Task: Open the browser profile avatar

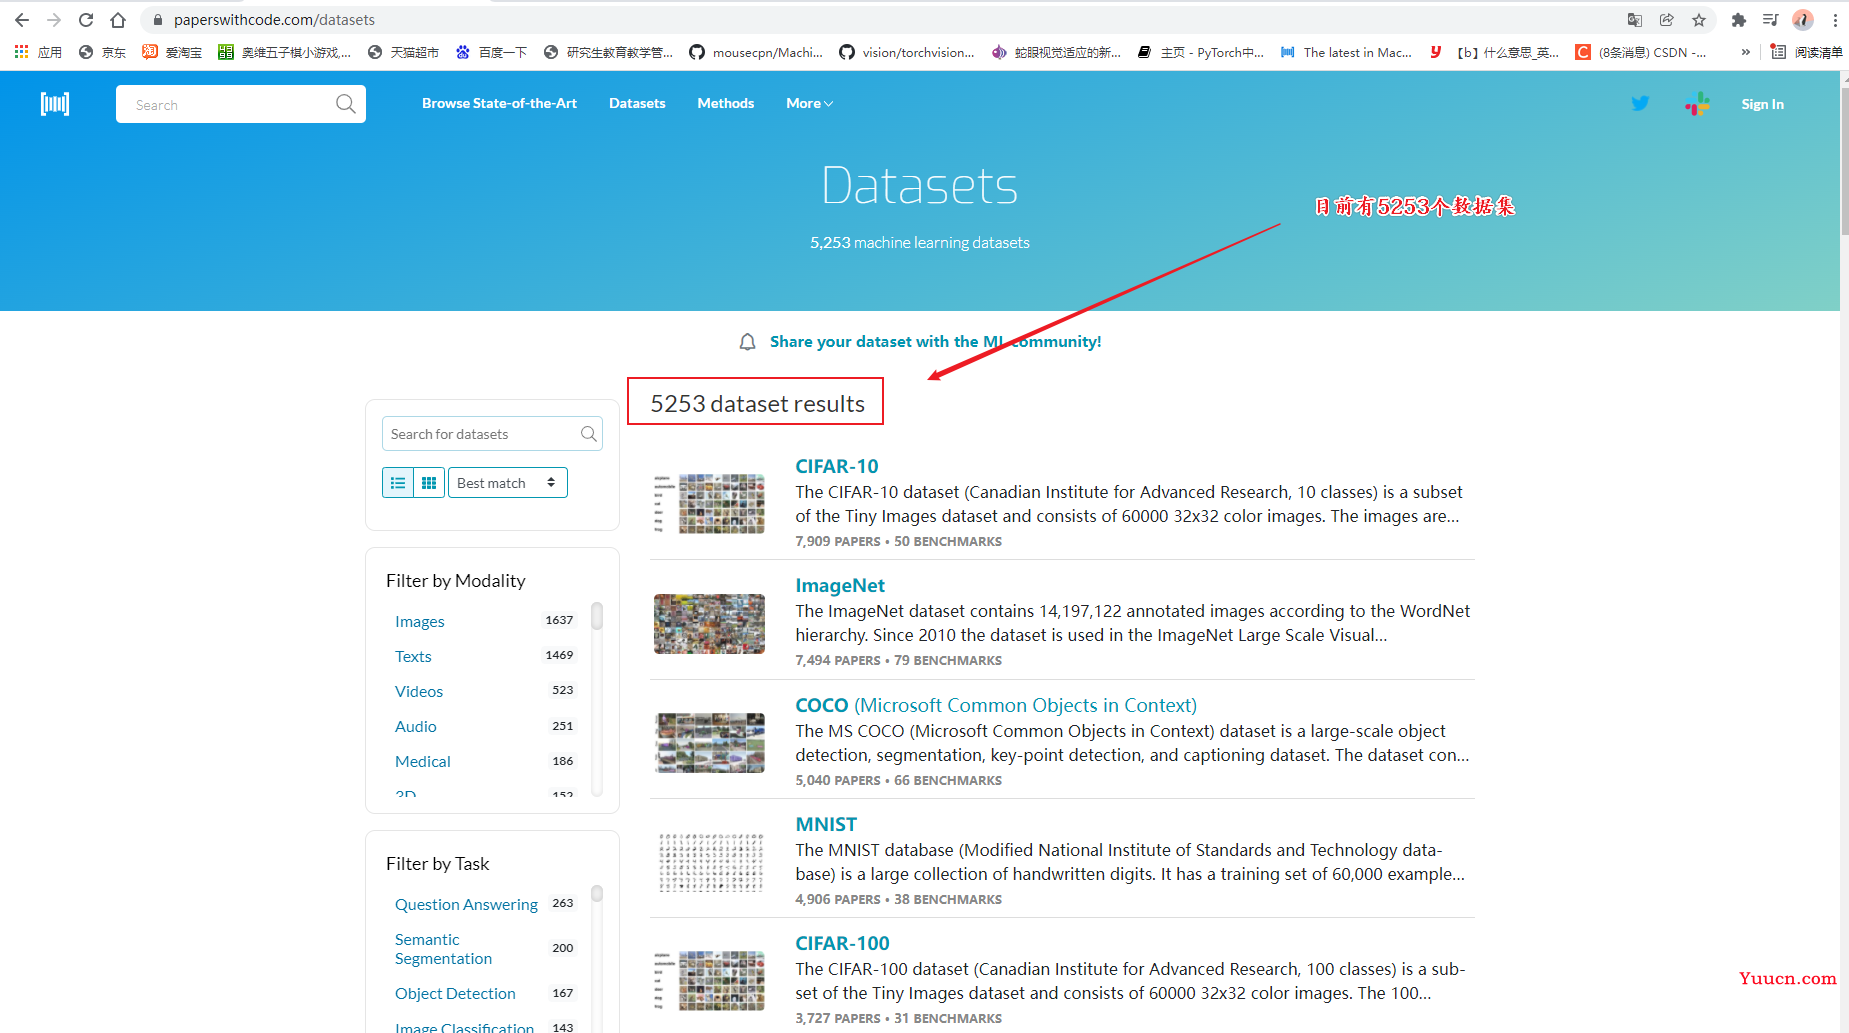Action: (1803, 20)
